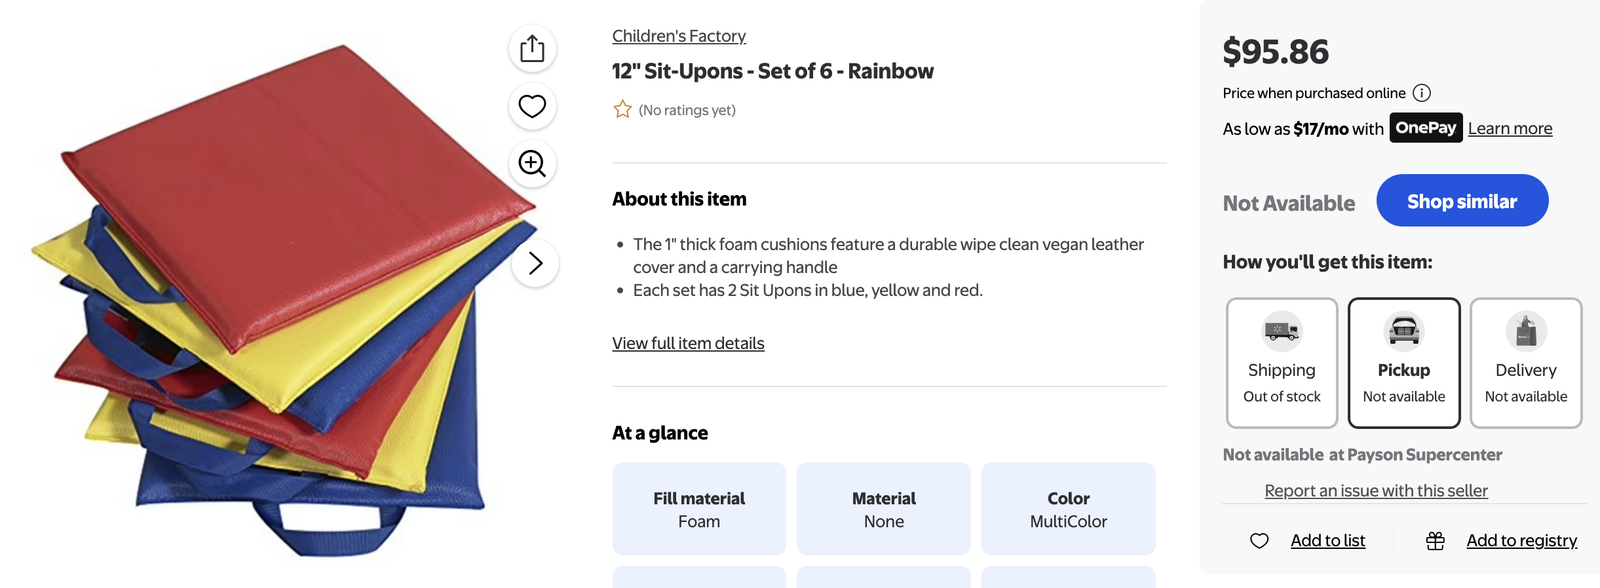Image resolution: width=1600 pixels, height=588 pixels.
Task: Click the heart icon beside Add to list
Action: click(x=1259, y=541)
